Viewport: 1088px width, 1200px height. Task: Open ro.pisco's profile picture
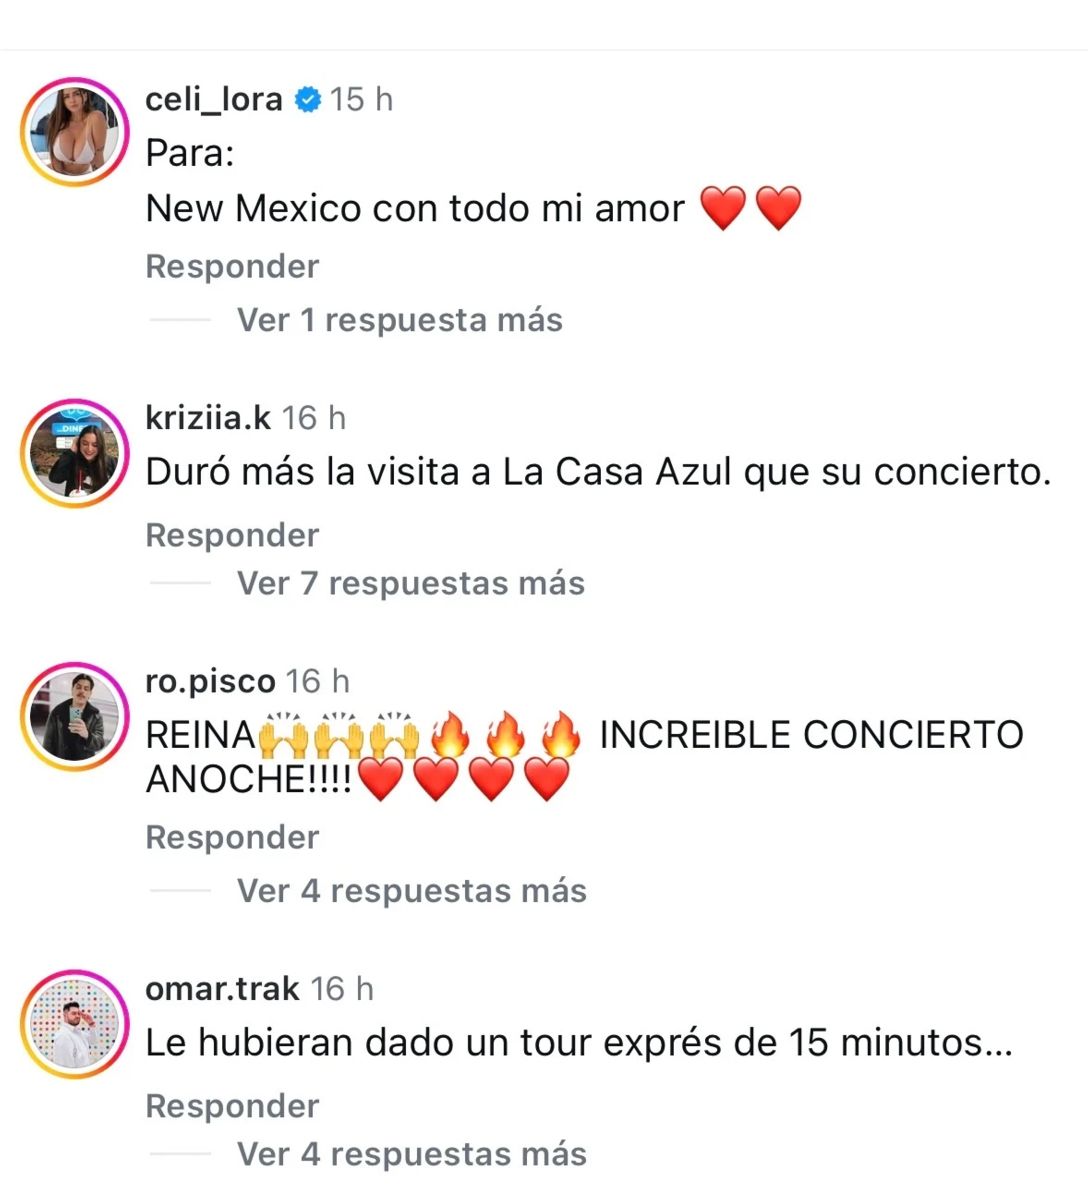point(75,716)
